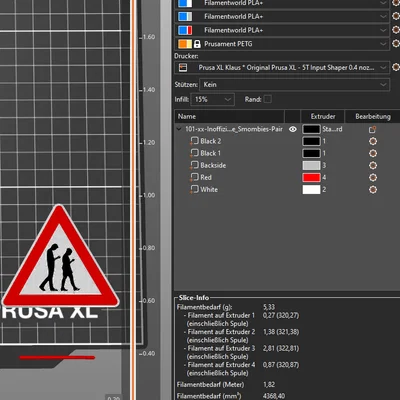The height and width of the screenshot is (400, 400).
Task: Click the orange-yellow Prusament PETG color swatch
Action: pos(185,44)
